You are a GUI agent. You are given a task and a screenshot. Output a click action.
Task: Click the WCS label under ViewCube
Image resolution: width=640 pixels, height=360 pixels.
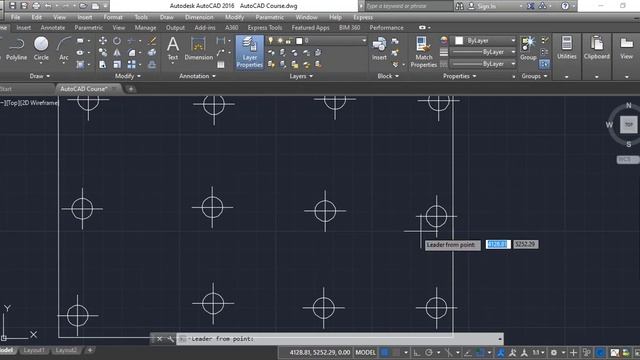point(627,159)
